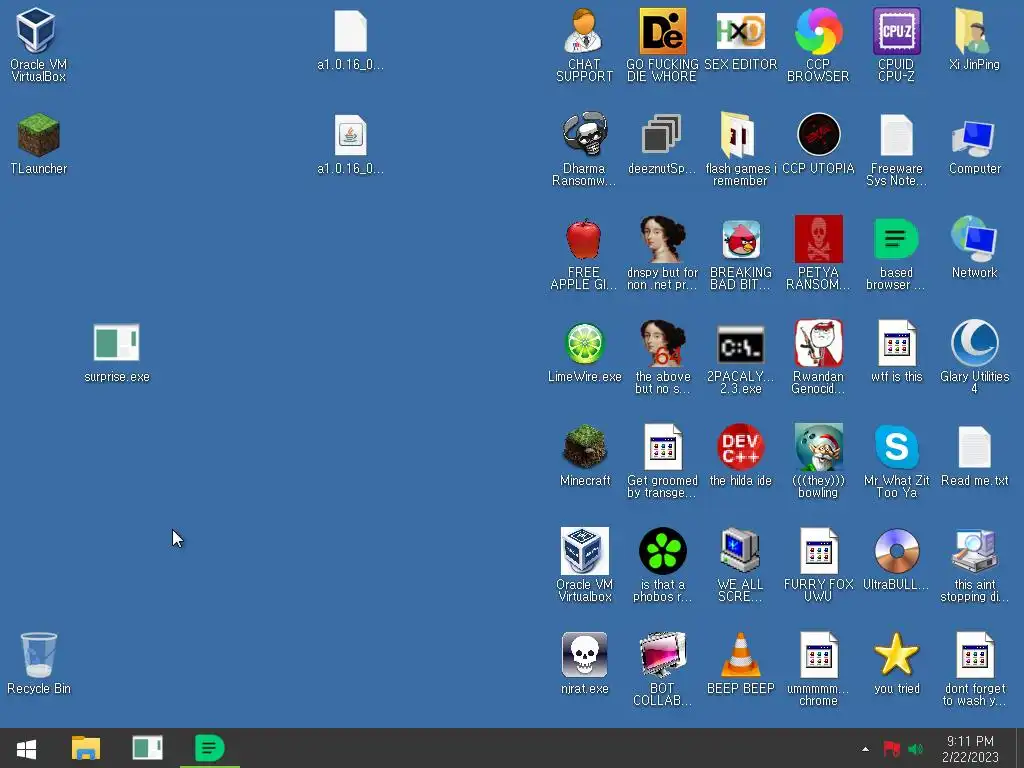Open File Explorer from the taskbar
Screen dimensions: 1024x768
pos(86,748)
